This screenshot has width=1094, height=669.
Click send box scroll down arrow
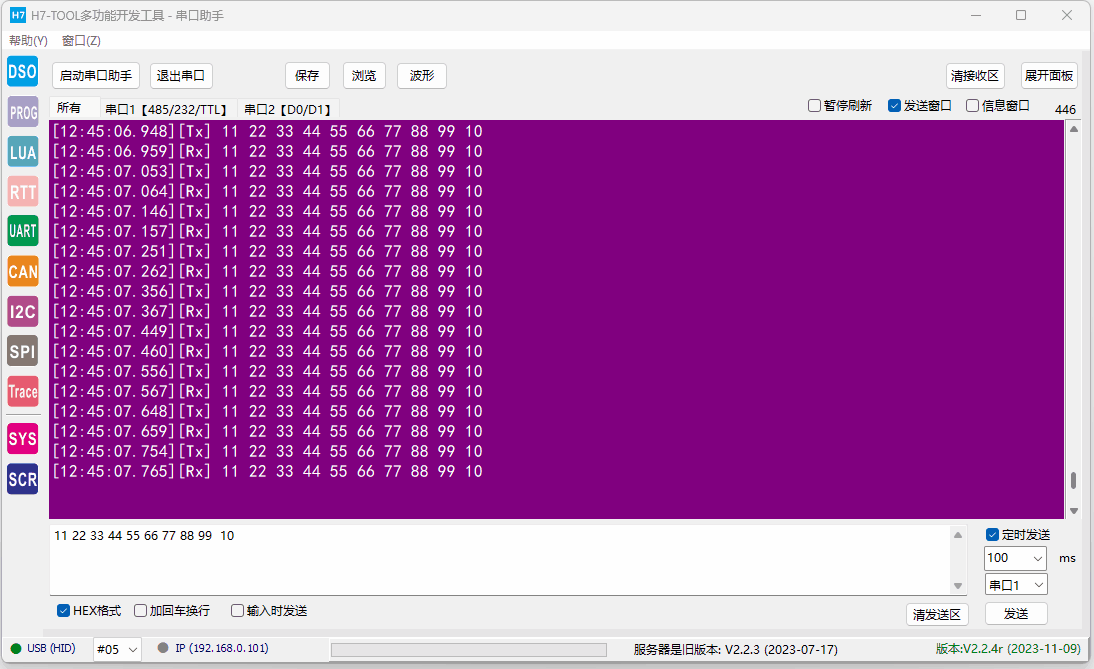point(958,586)
